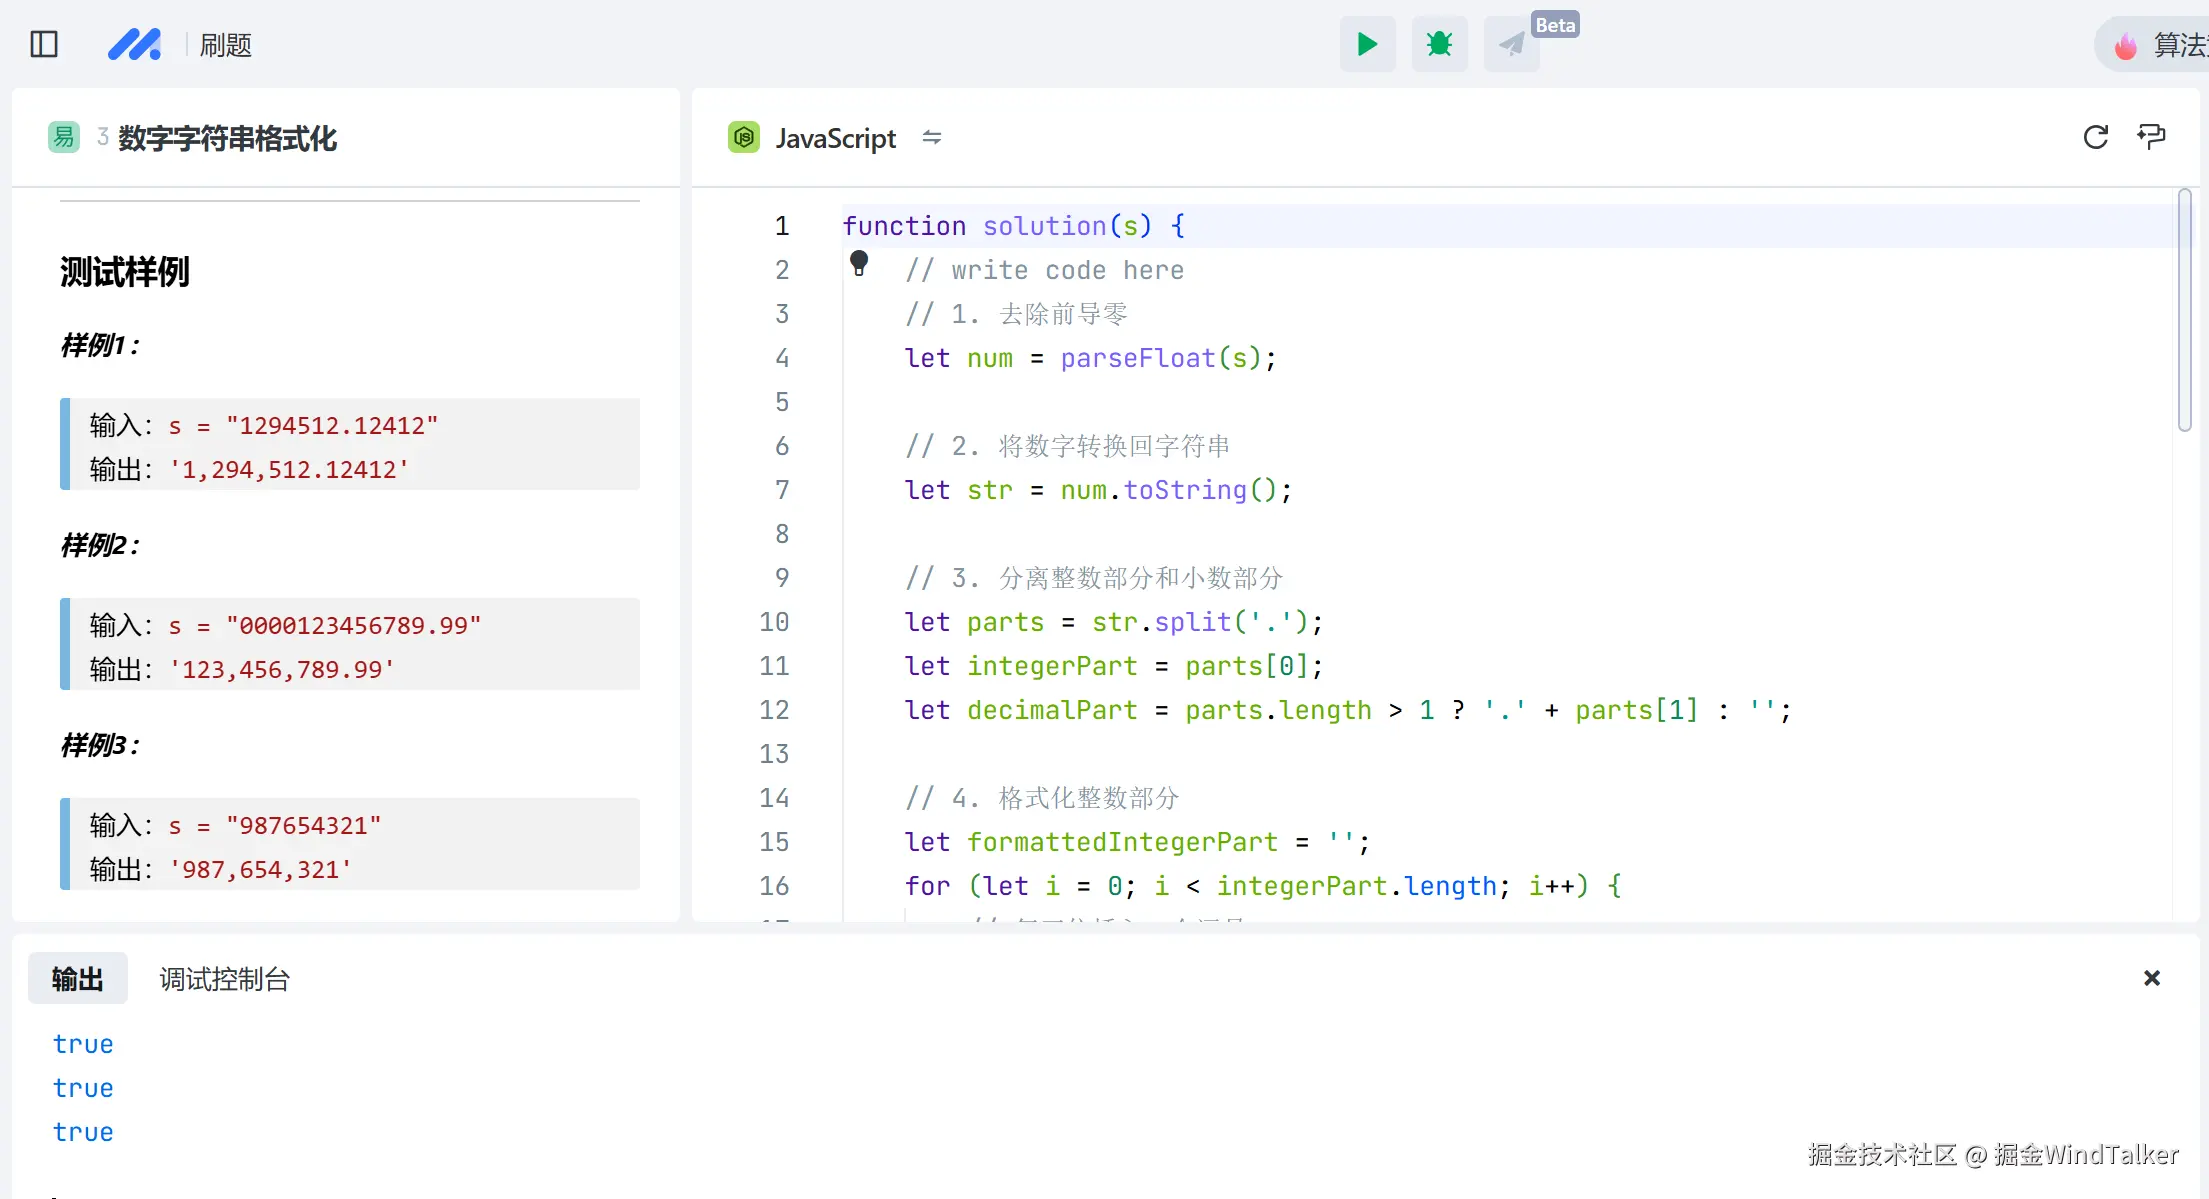The width and height of the screenshot is (2209, 1199).
Task: Click the lightbulb hint on line 2
Action: 859,263
